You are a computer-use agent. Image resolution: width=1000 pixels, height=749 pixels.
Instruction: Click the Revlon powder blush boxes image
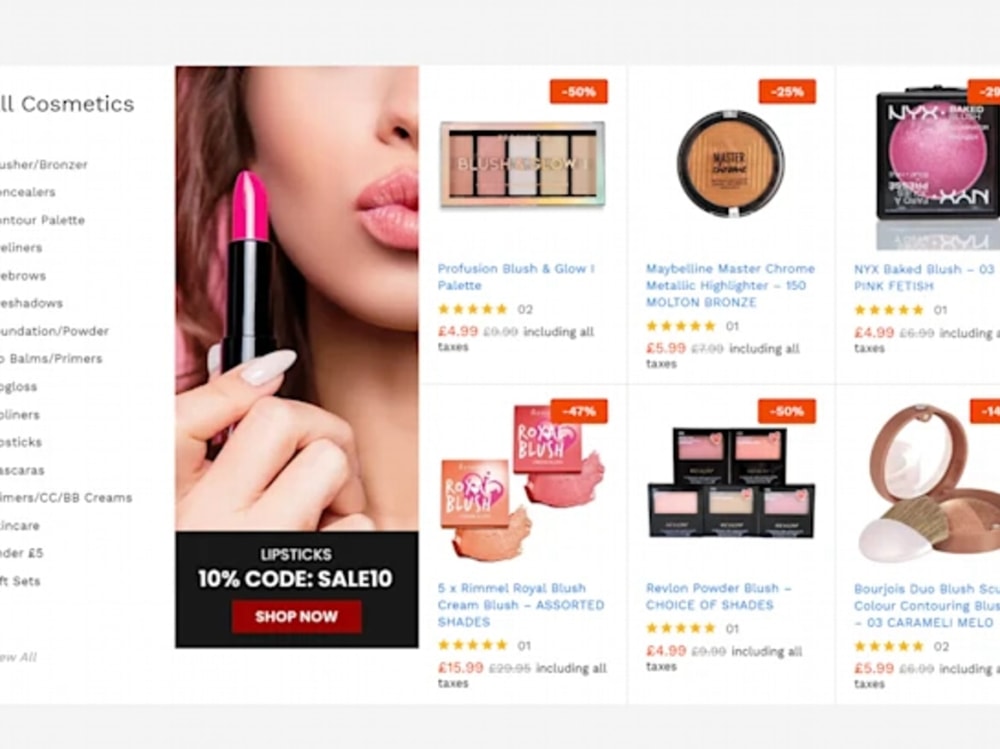click(x=731, y=483)
